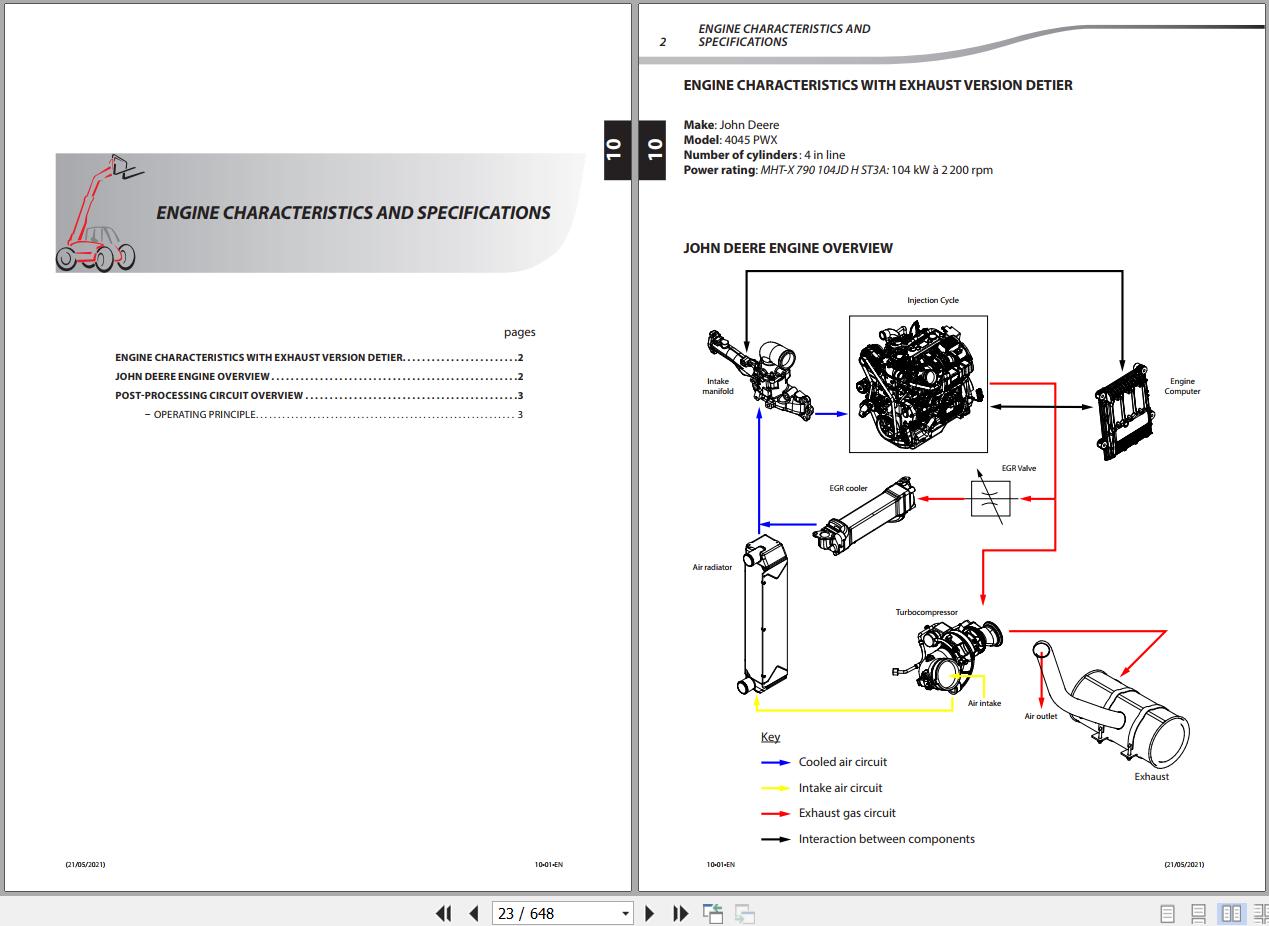Click the right page header 'ENGINE CHARACTERISTICS AND SPECIFICATIONS'

point(784,36)
